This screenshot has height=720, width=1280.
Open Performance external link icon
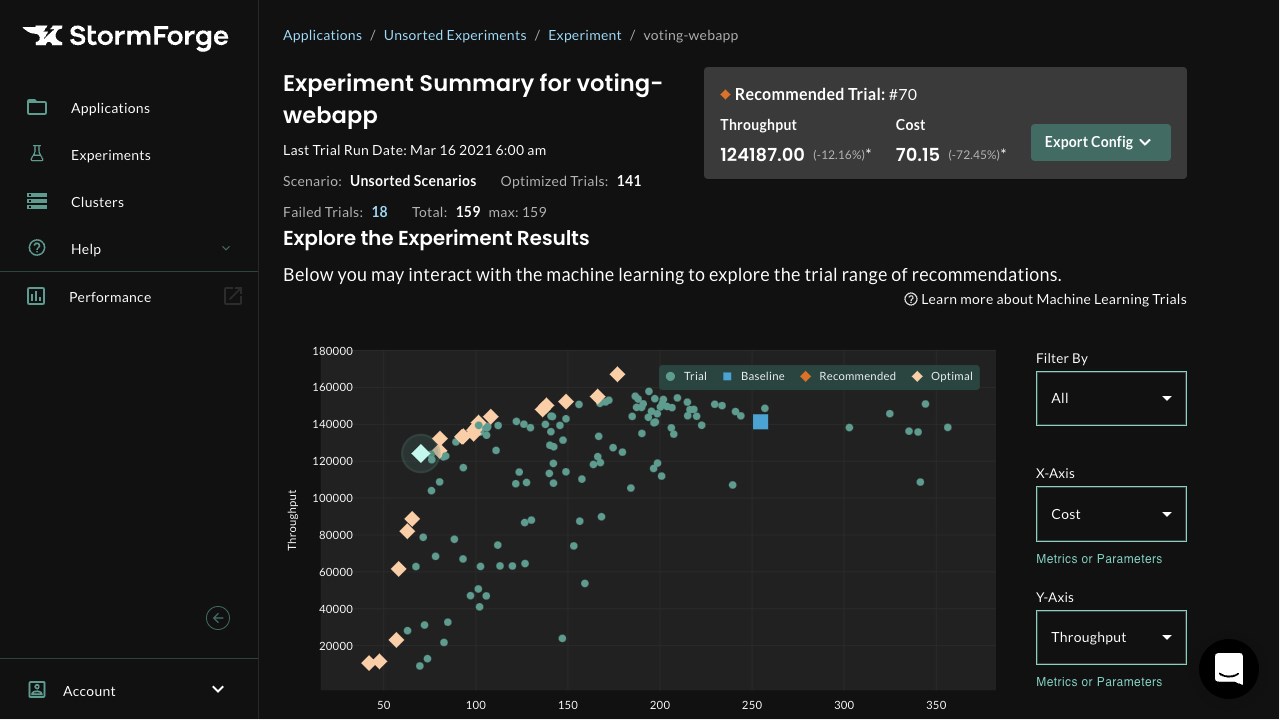click(x=233, y=296)
